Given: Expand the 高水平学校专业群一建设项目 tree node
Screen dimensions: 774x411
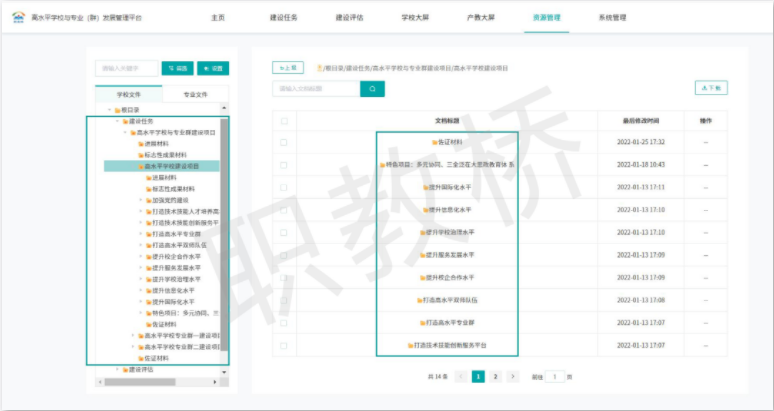Looking at the screenshot, I should pos(133,336).
